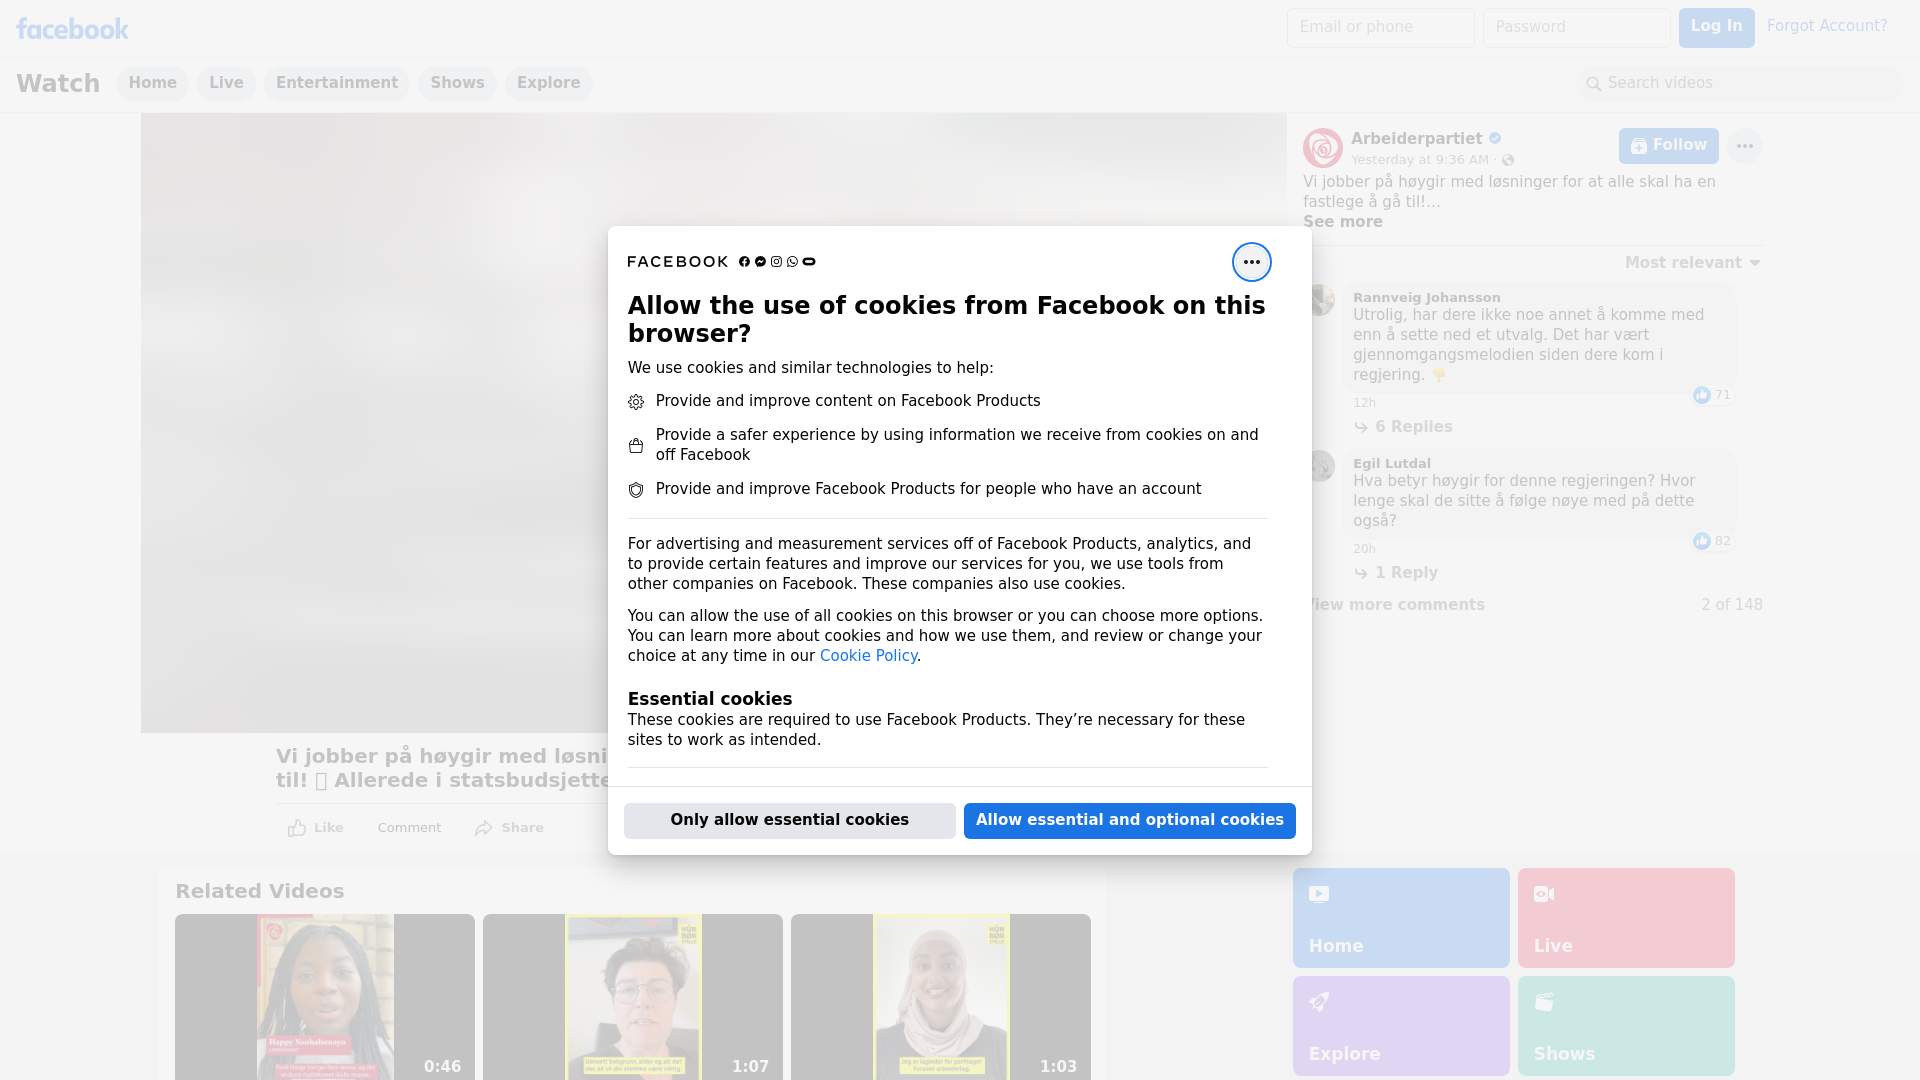Click the 20h comment timestamp
Image resolution: width=1920 pixels, height=1080 pixels.
pos(1364,549)
